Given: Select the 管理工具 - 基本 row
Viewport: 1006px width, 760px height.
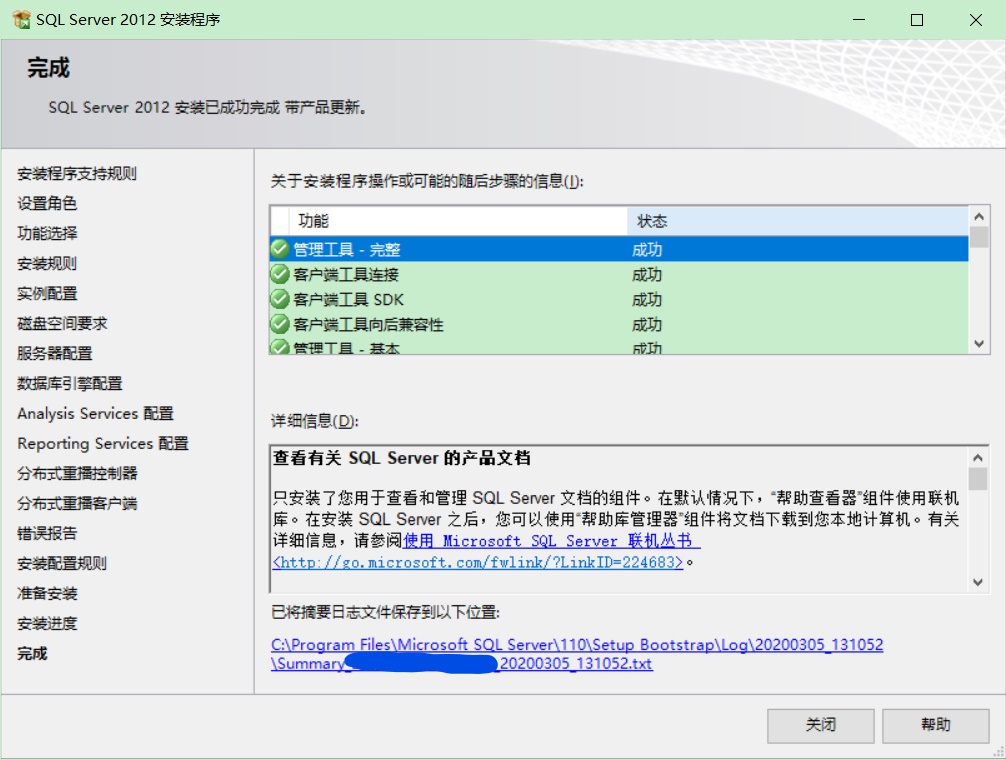Looking at the screenshot, I should coord(619,346).
